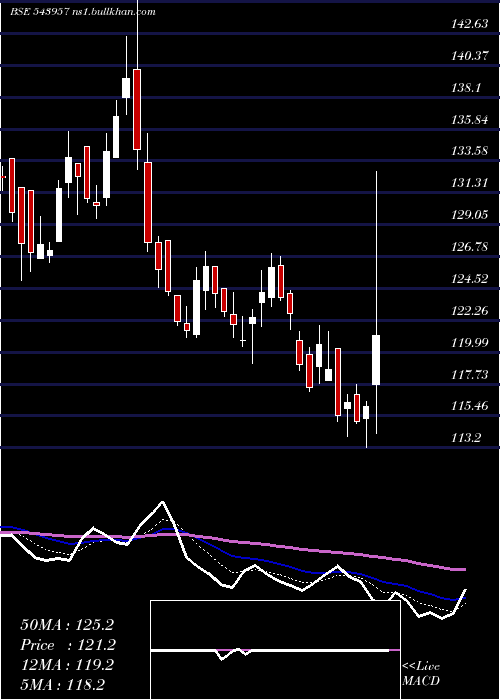
Task: Click the 131.31 price axis label
Action: 470,183
